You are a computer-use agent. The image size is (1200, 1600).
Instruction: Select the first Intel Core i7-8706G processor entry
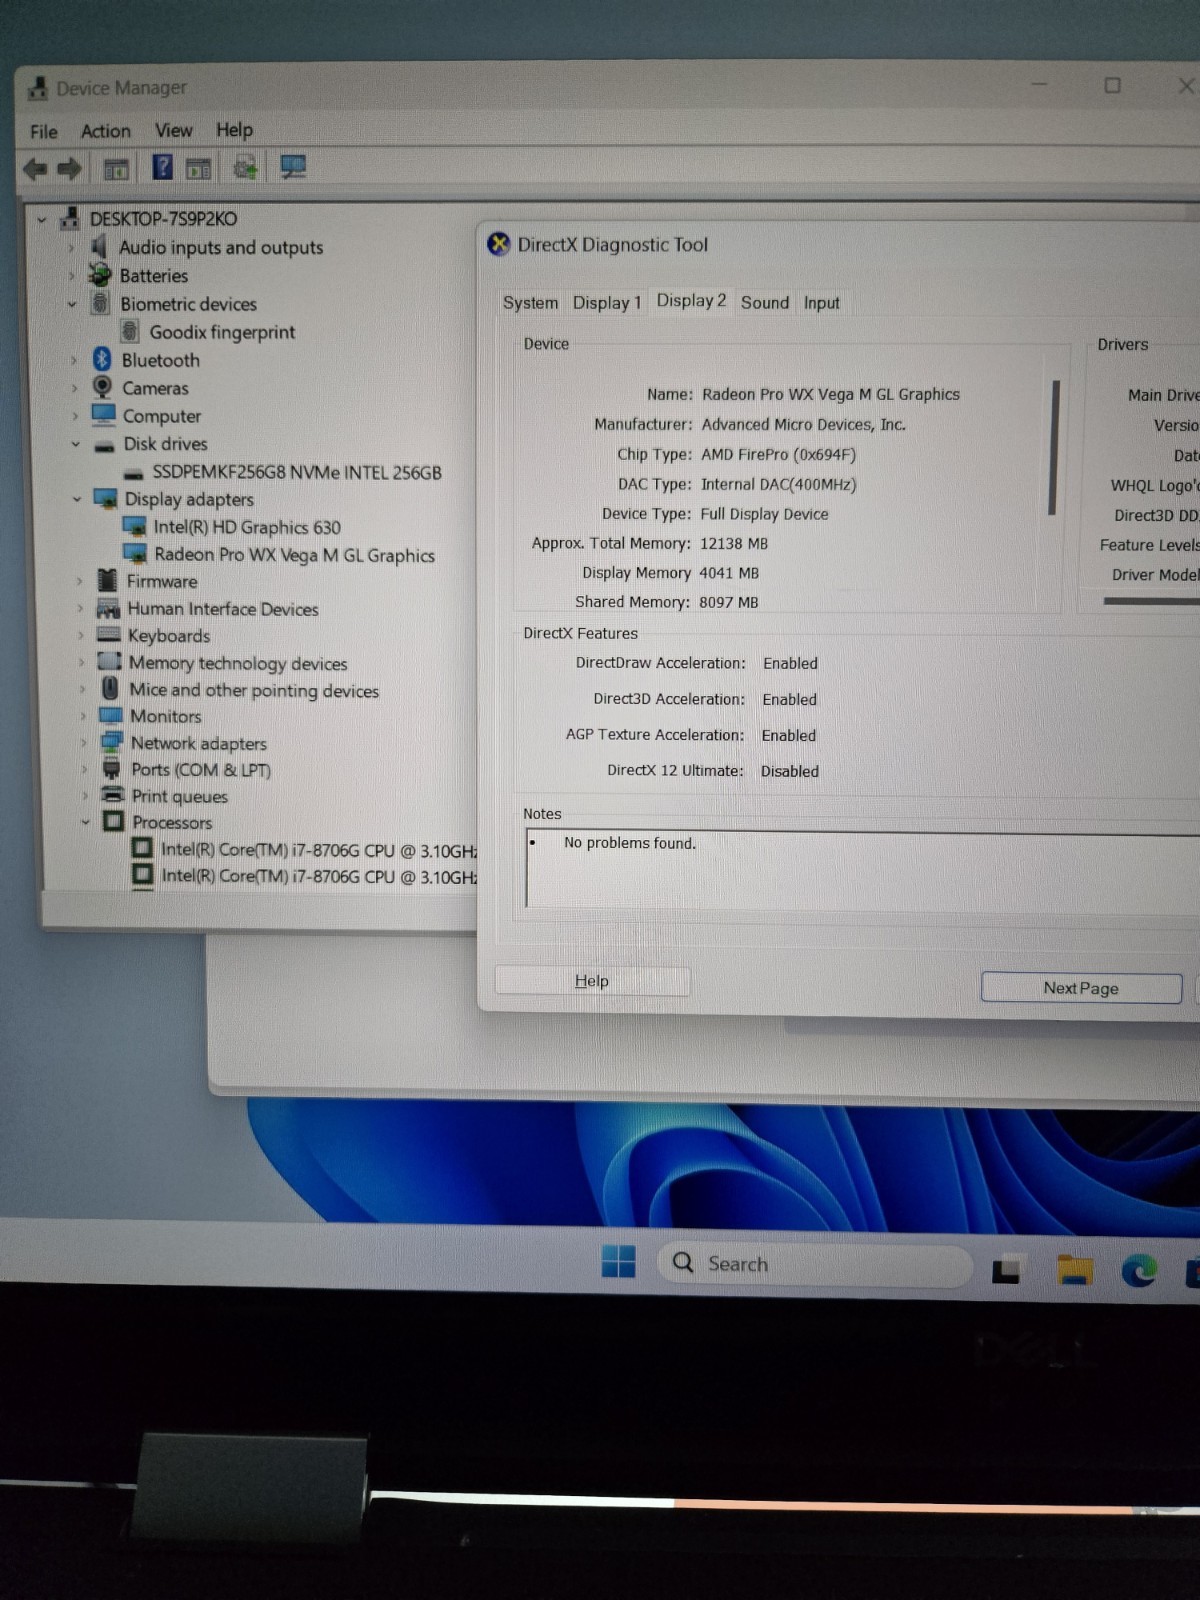pyautogui.click(x=318, y=850)
